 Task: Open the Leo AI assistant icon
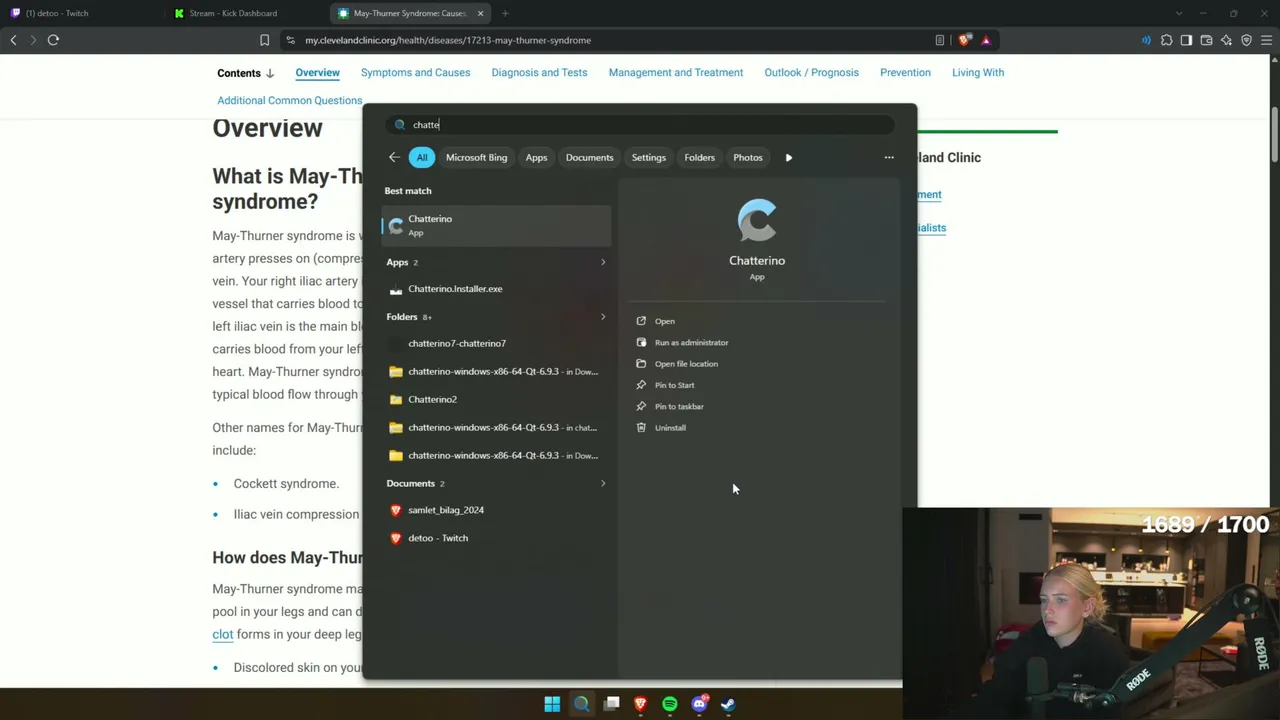1226,40
